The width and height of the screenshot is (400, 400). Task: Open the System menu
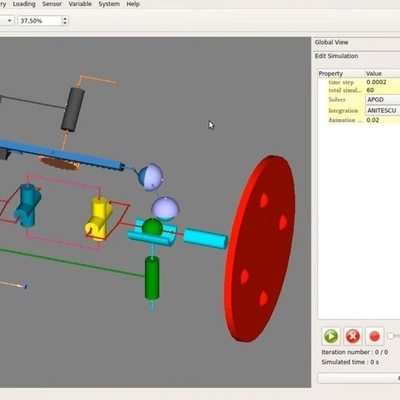click(109, 4)
